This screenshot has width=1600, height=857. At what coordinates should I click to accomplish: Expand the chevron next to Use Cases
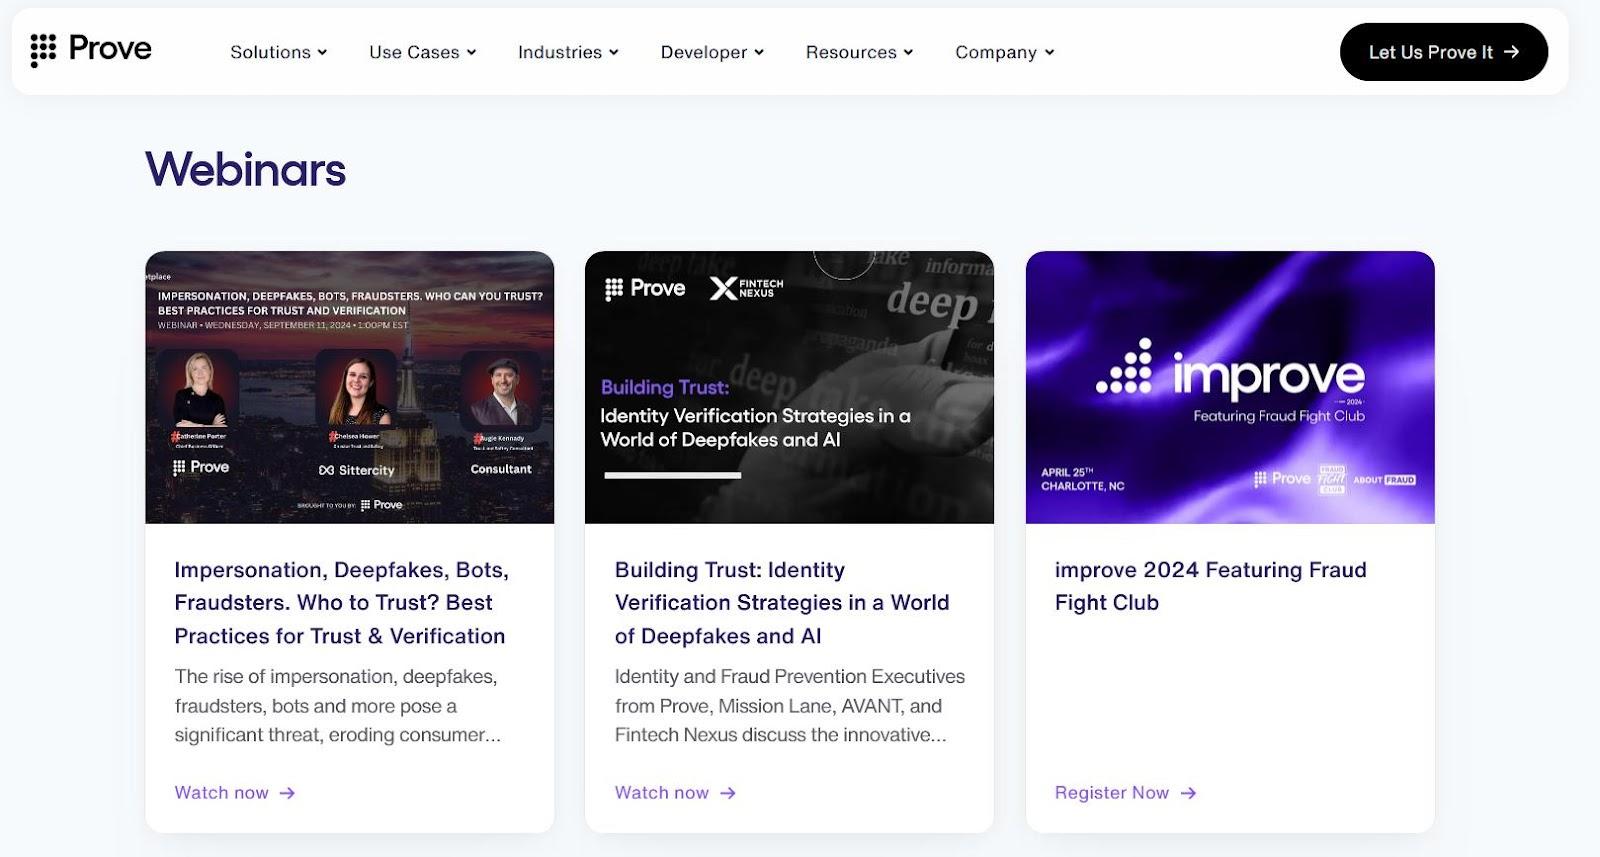tap(471, 53)
